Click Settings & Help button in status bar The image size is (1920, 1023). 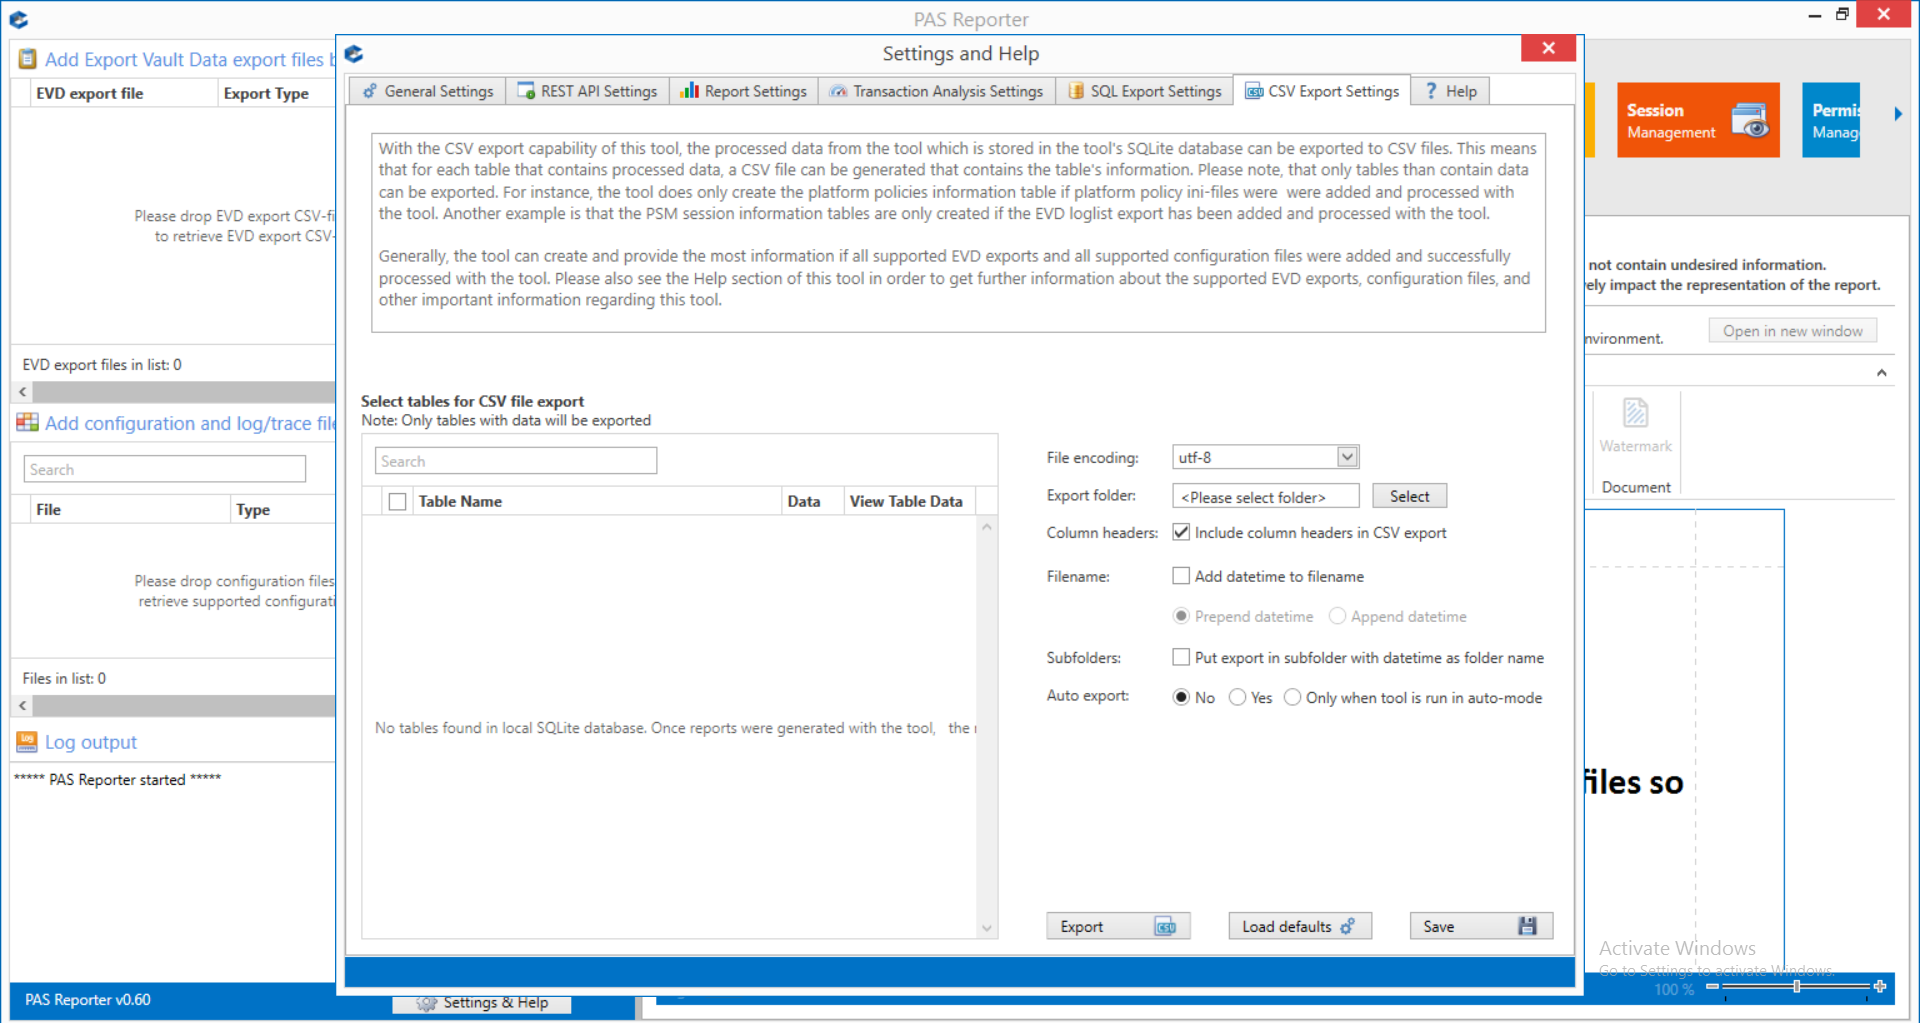pyautogui.click(x=482, y=1004)
